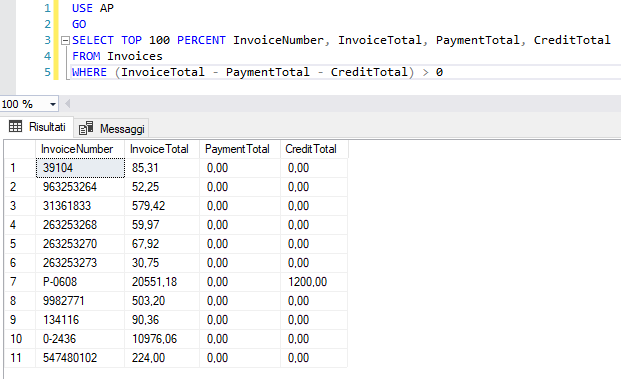The width and height of the screenshot is (621, 379).
Task: Open the 100 % zoom dropdown
Action: click(52, 105)
